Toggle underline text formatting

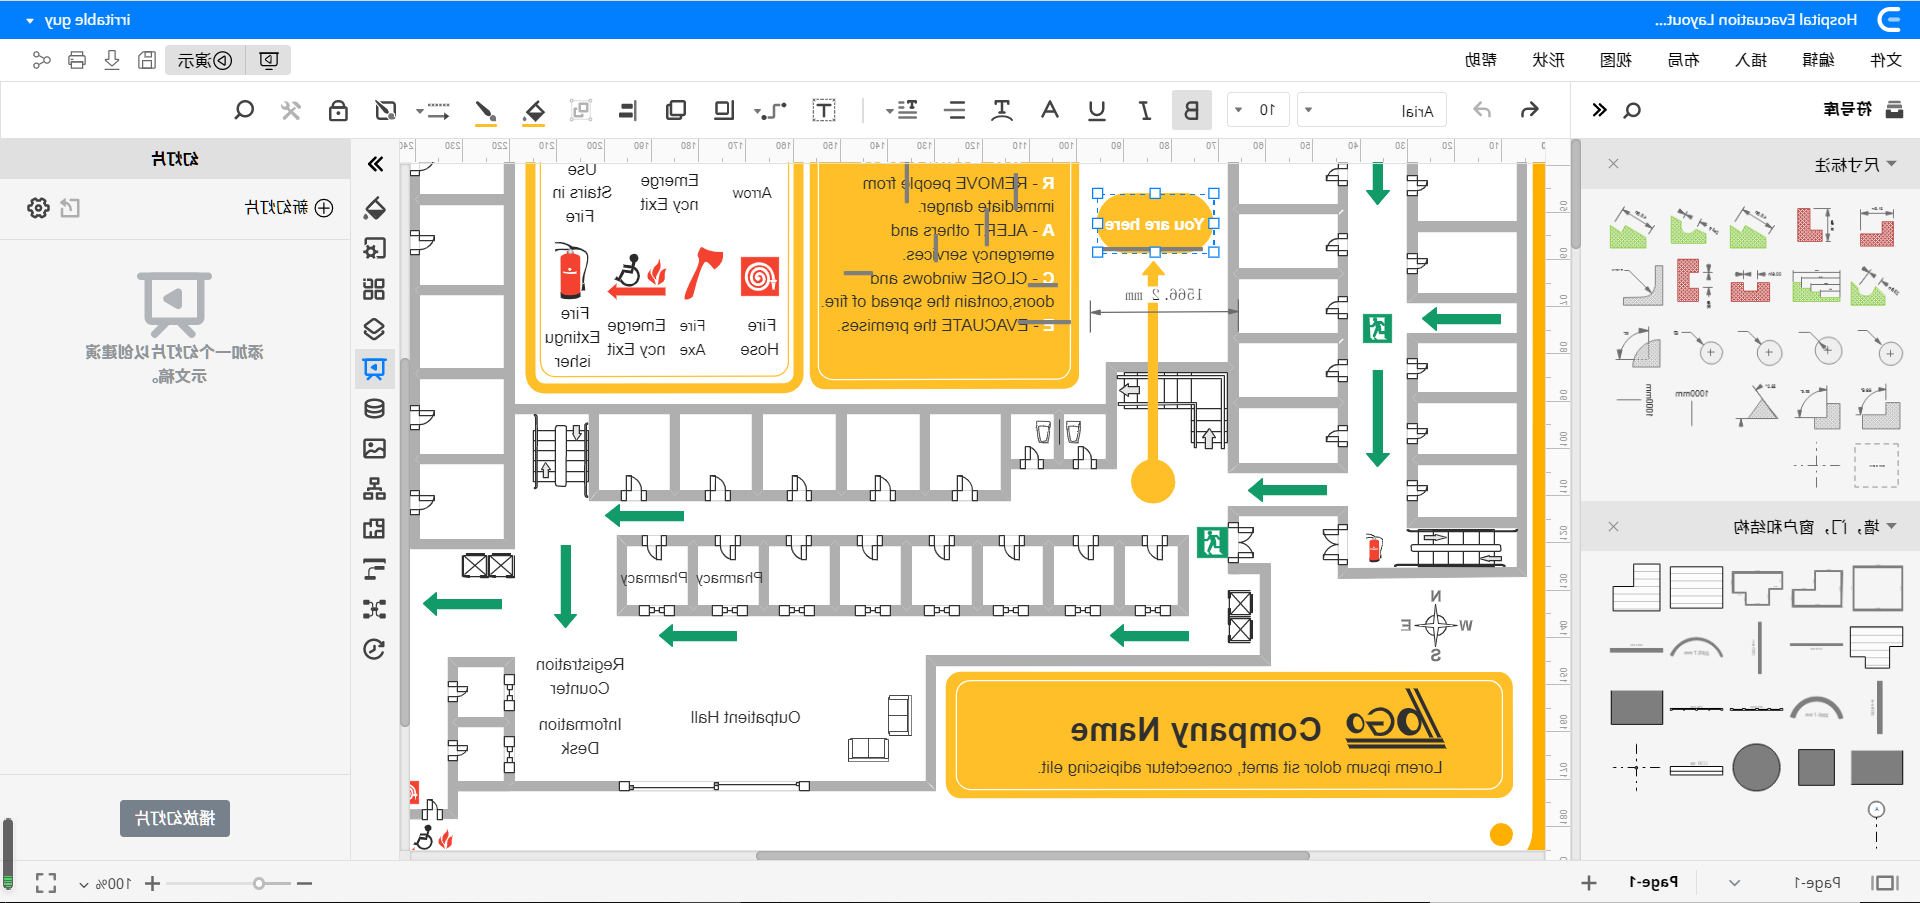click(x=1097, y=110)
